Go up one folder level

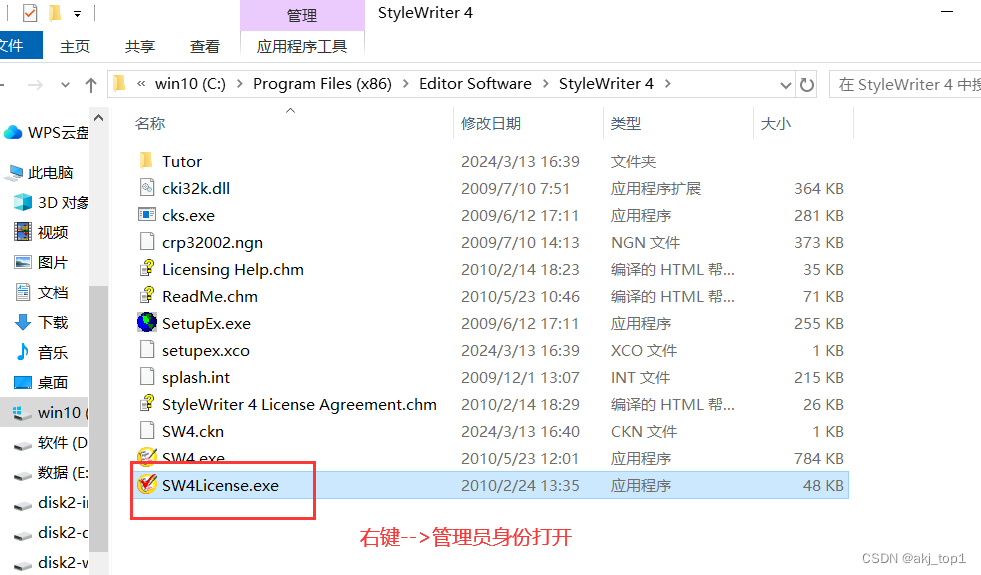point(91,84)
